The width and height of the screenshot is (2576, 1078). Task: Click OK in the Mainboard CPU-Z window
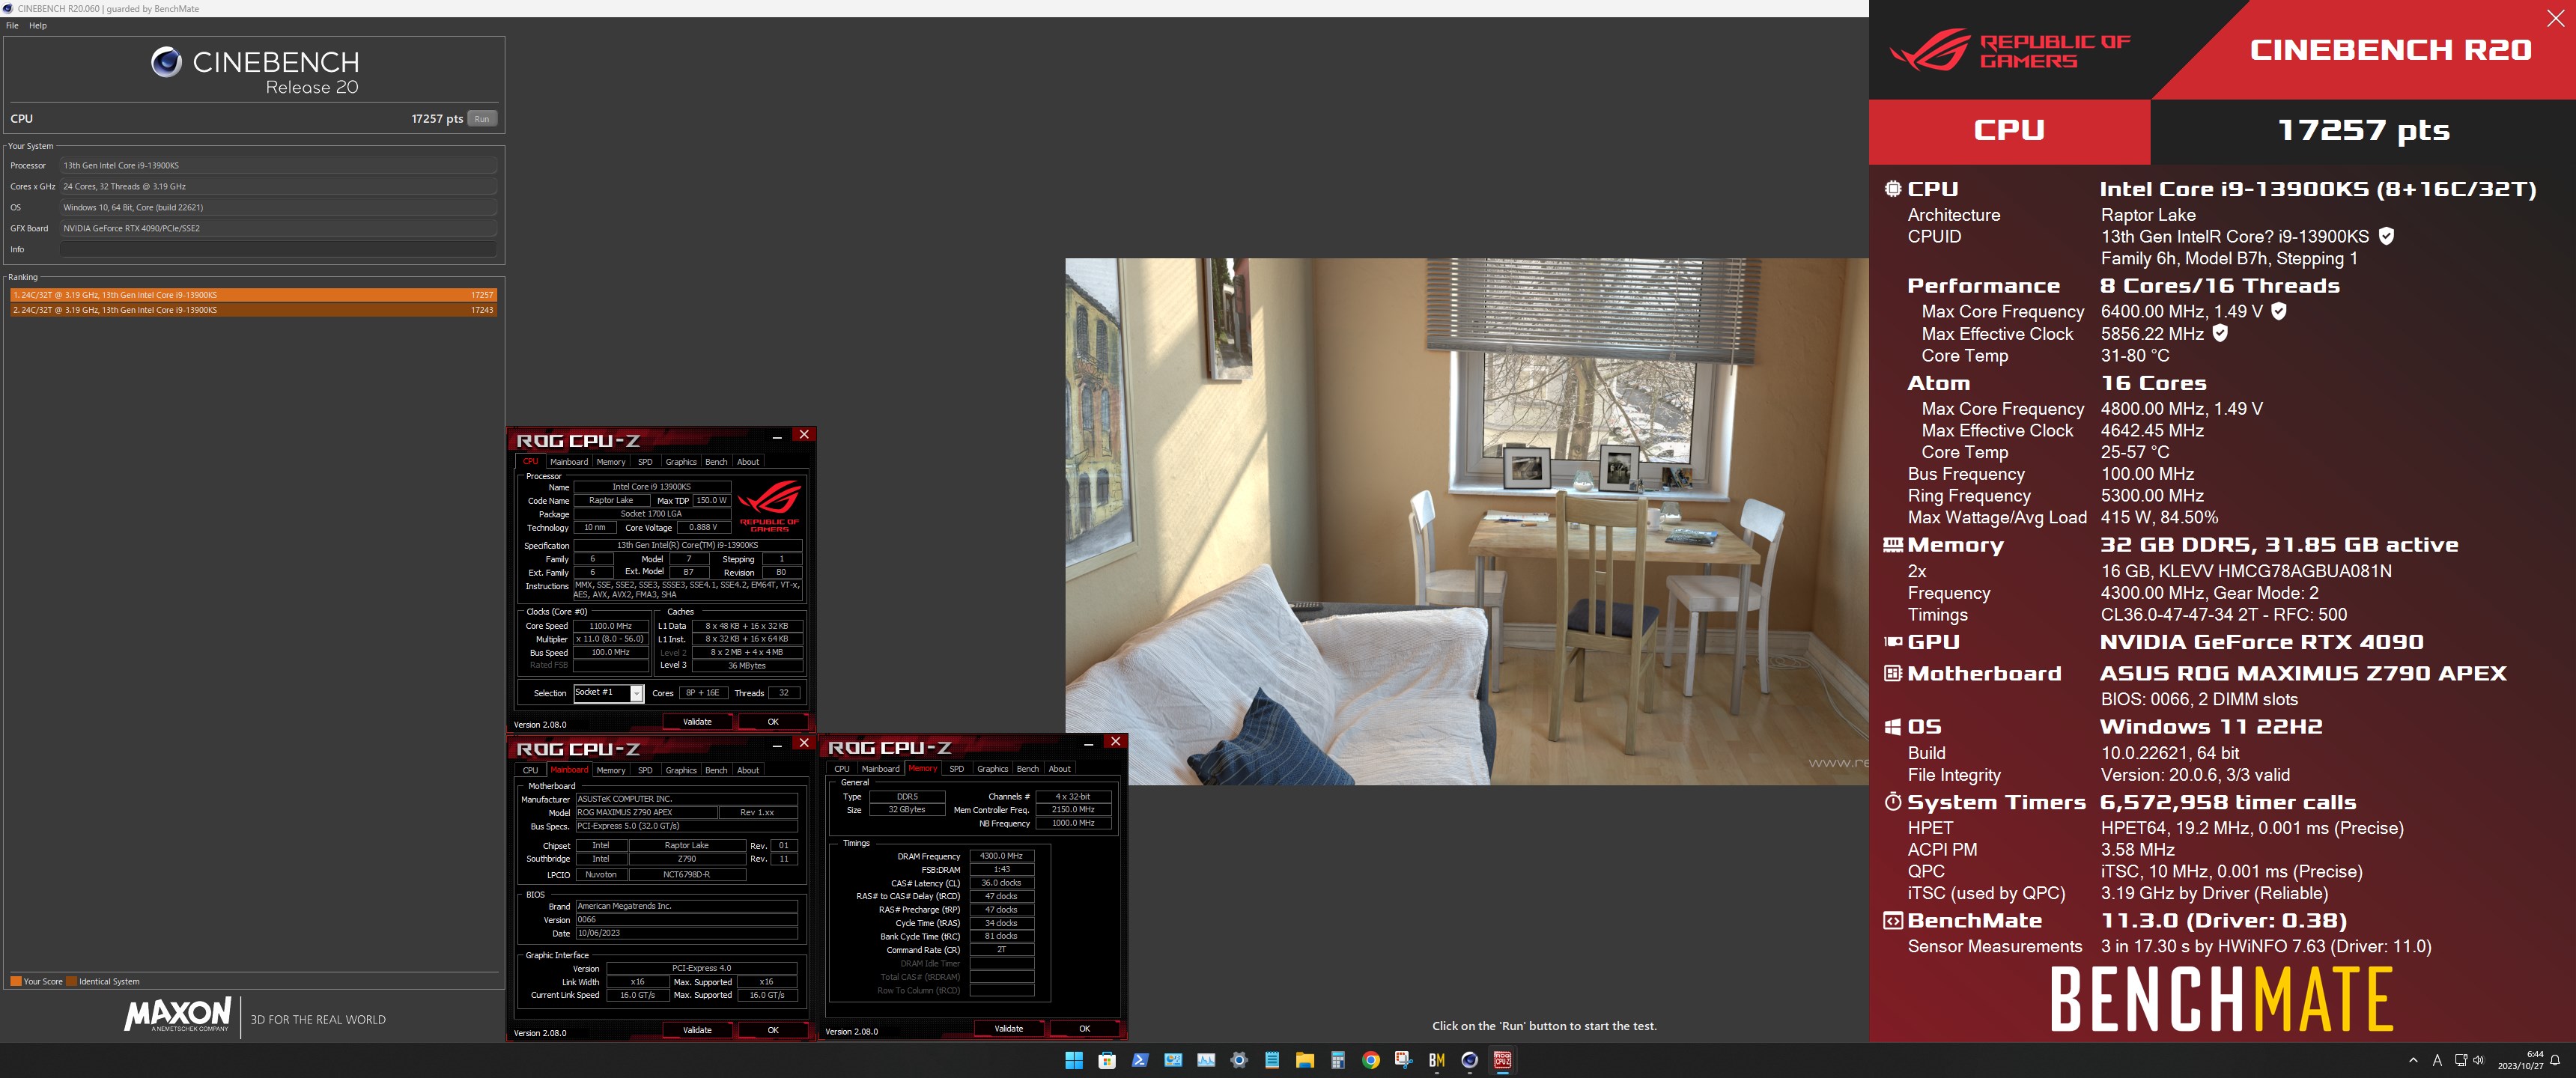tap(773, 1030)
